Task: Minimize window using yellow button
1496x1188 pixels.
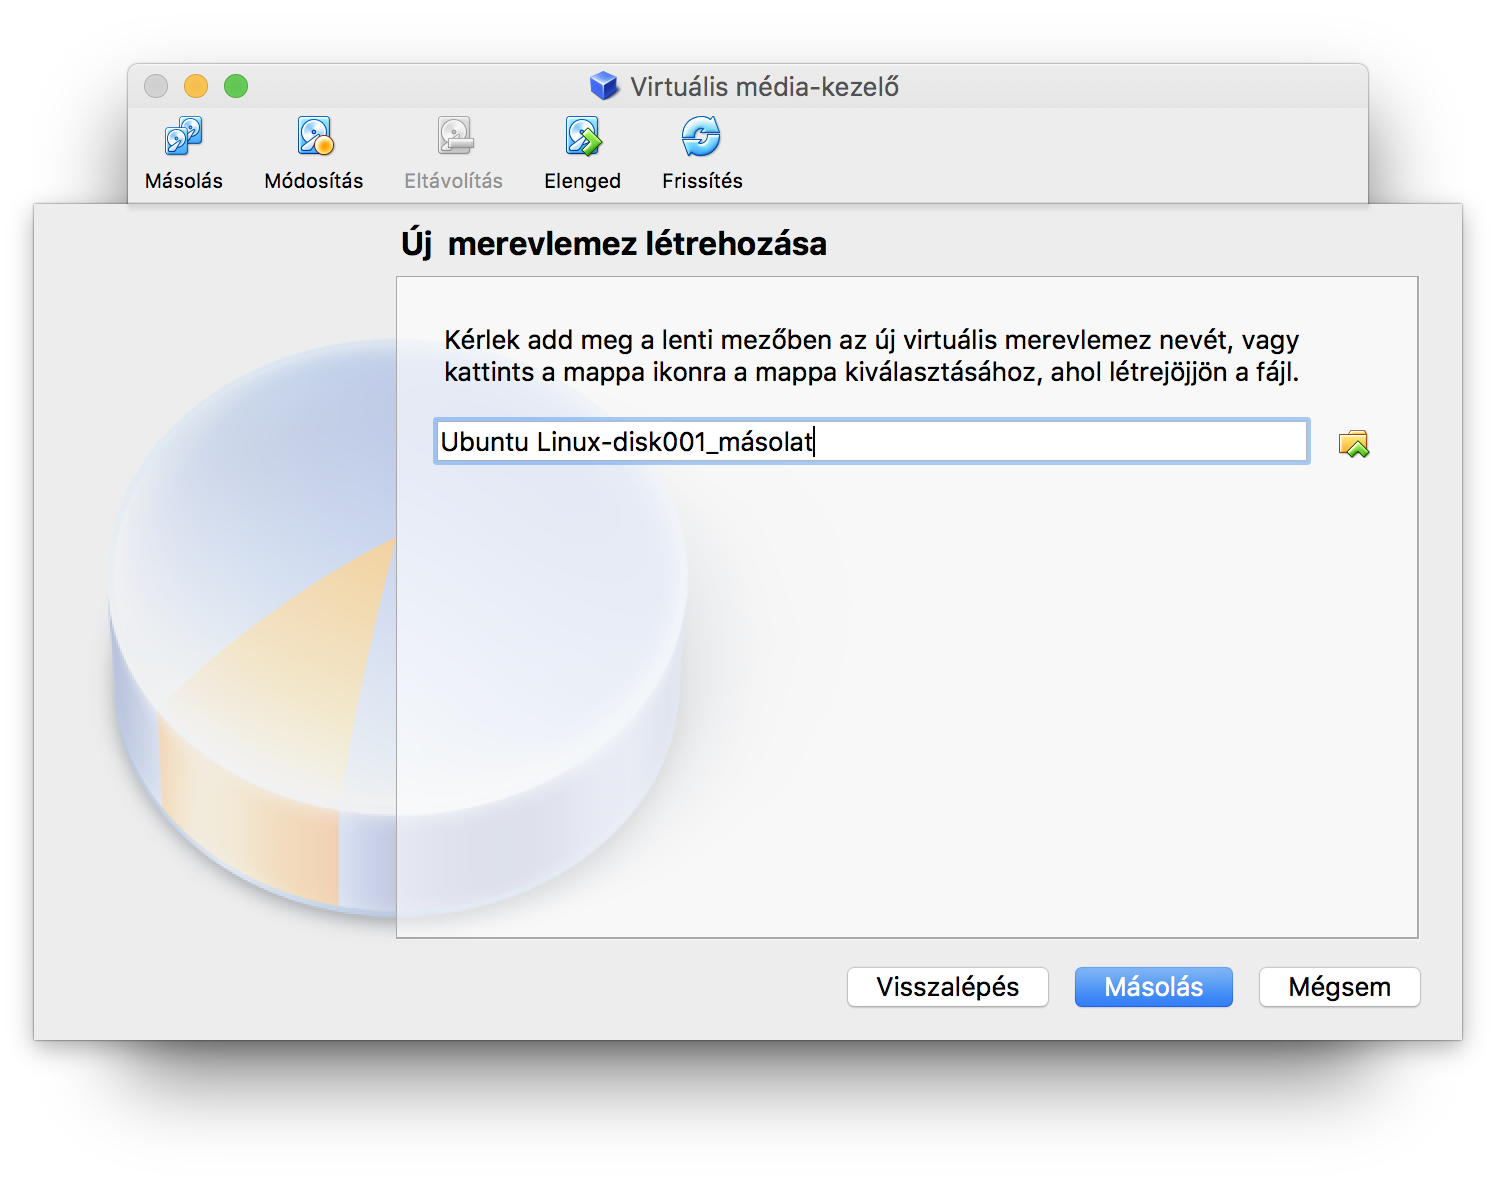Action: [196, 86]
